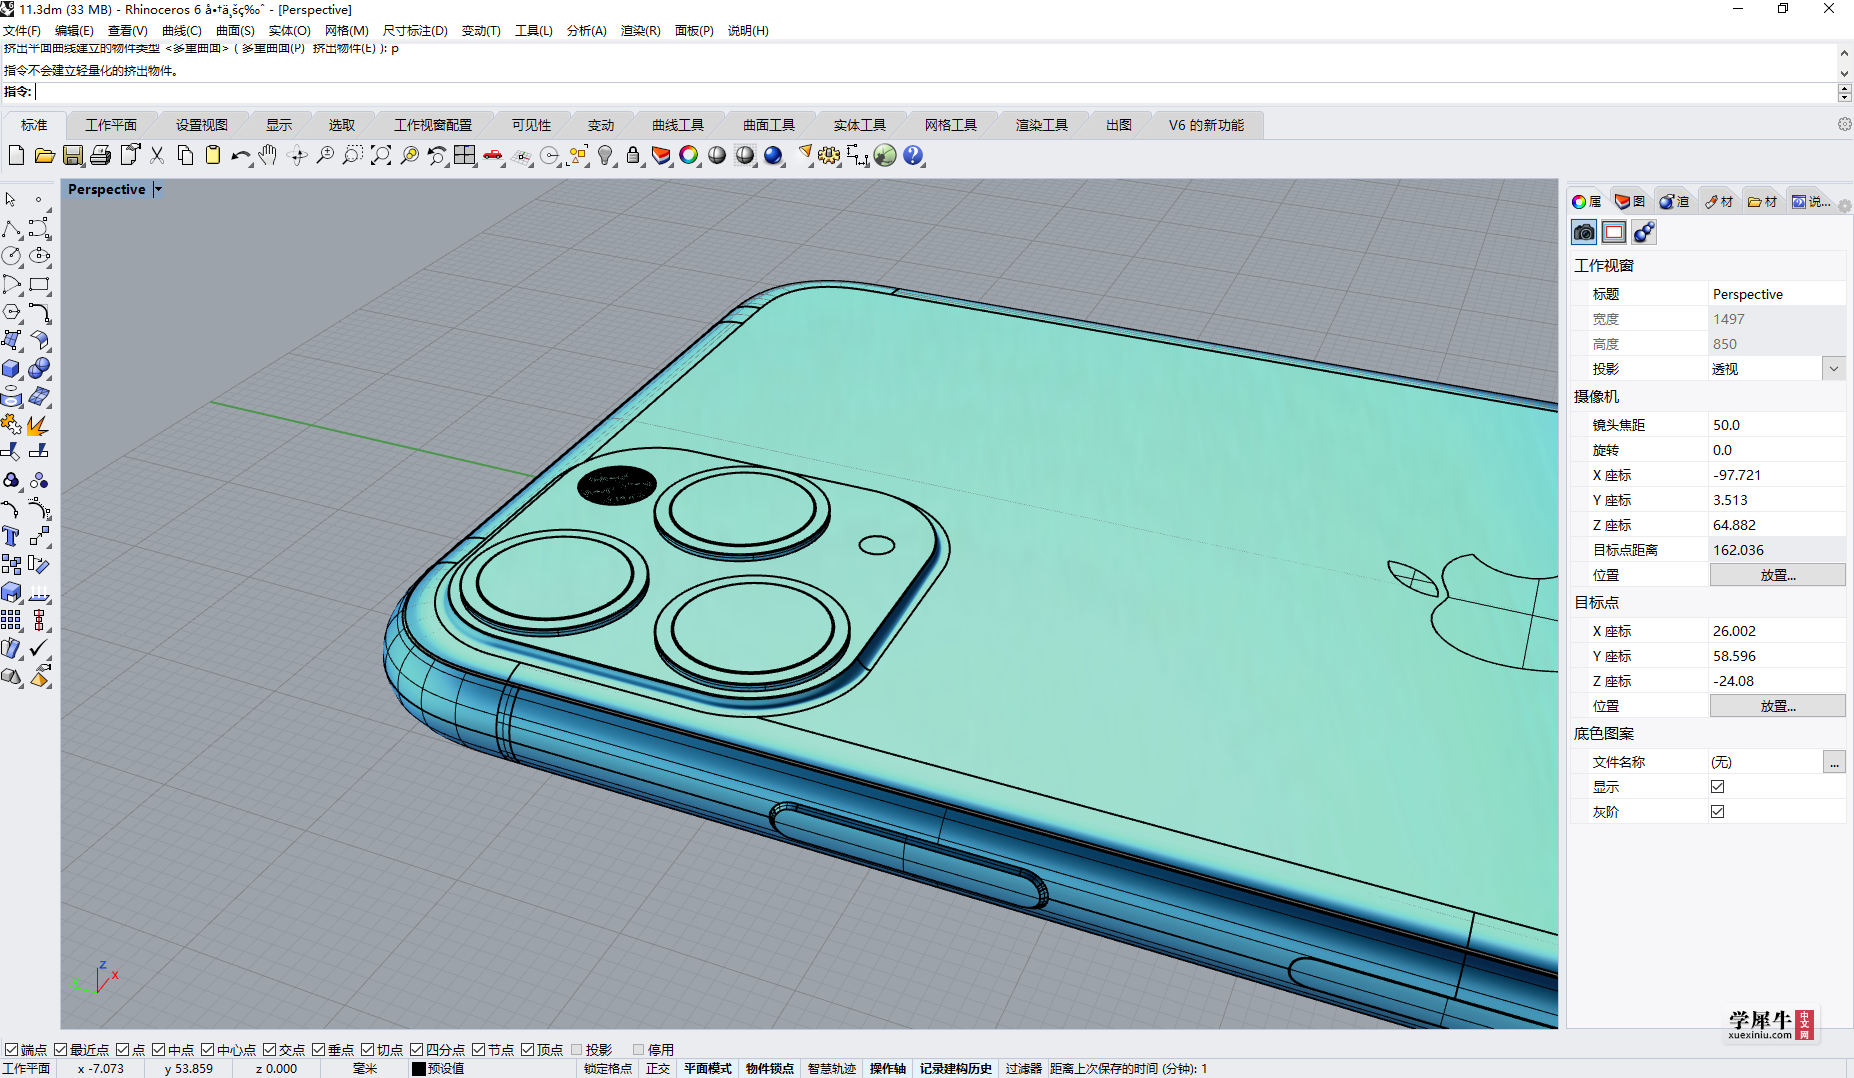Viewport: 1854px width, 1078px height.
Task: Toggle the 切点 osnap checkbox
Action: pyautogui.click(x=368, y=1049)
